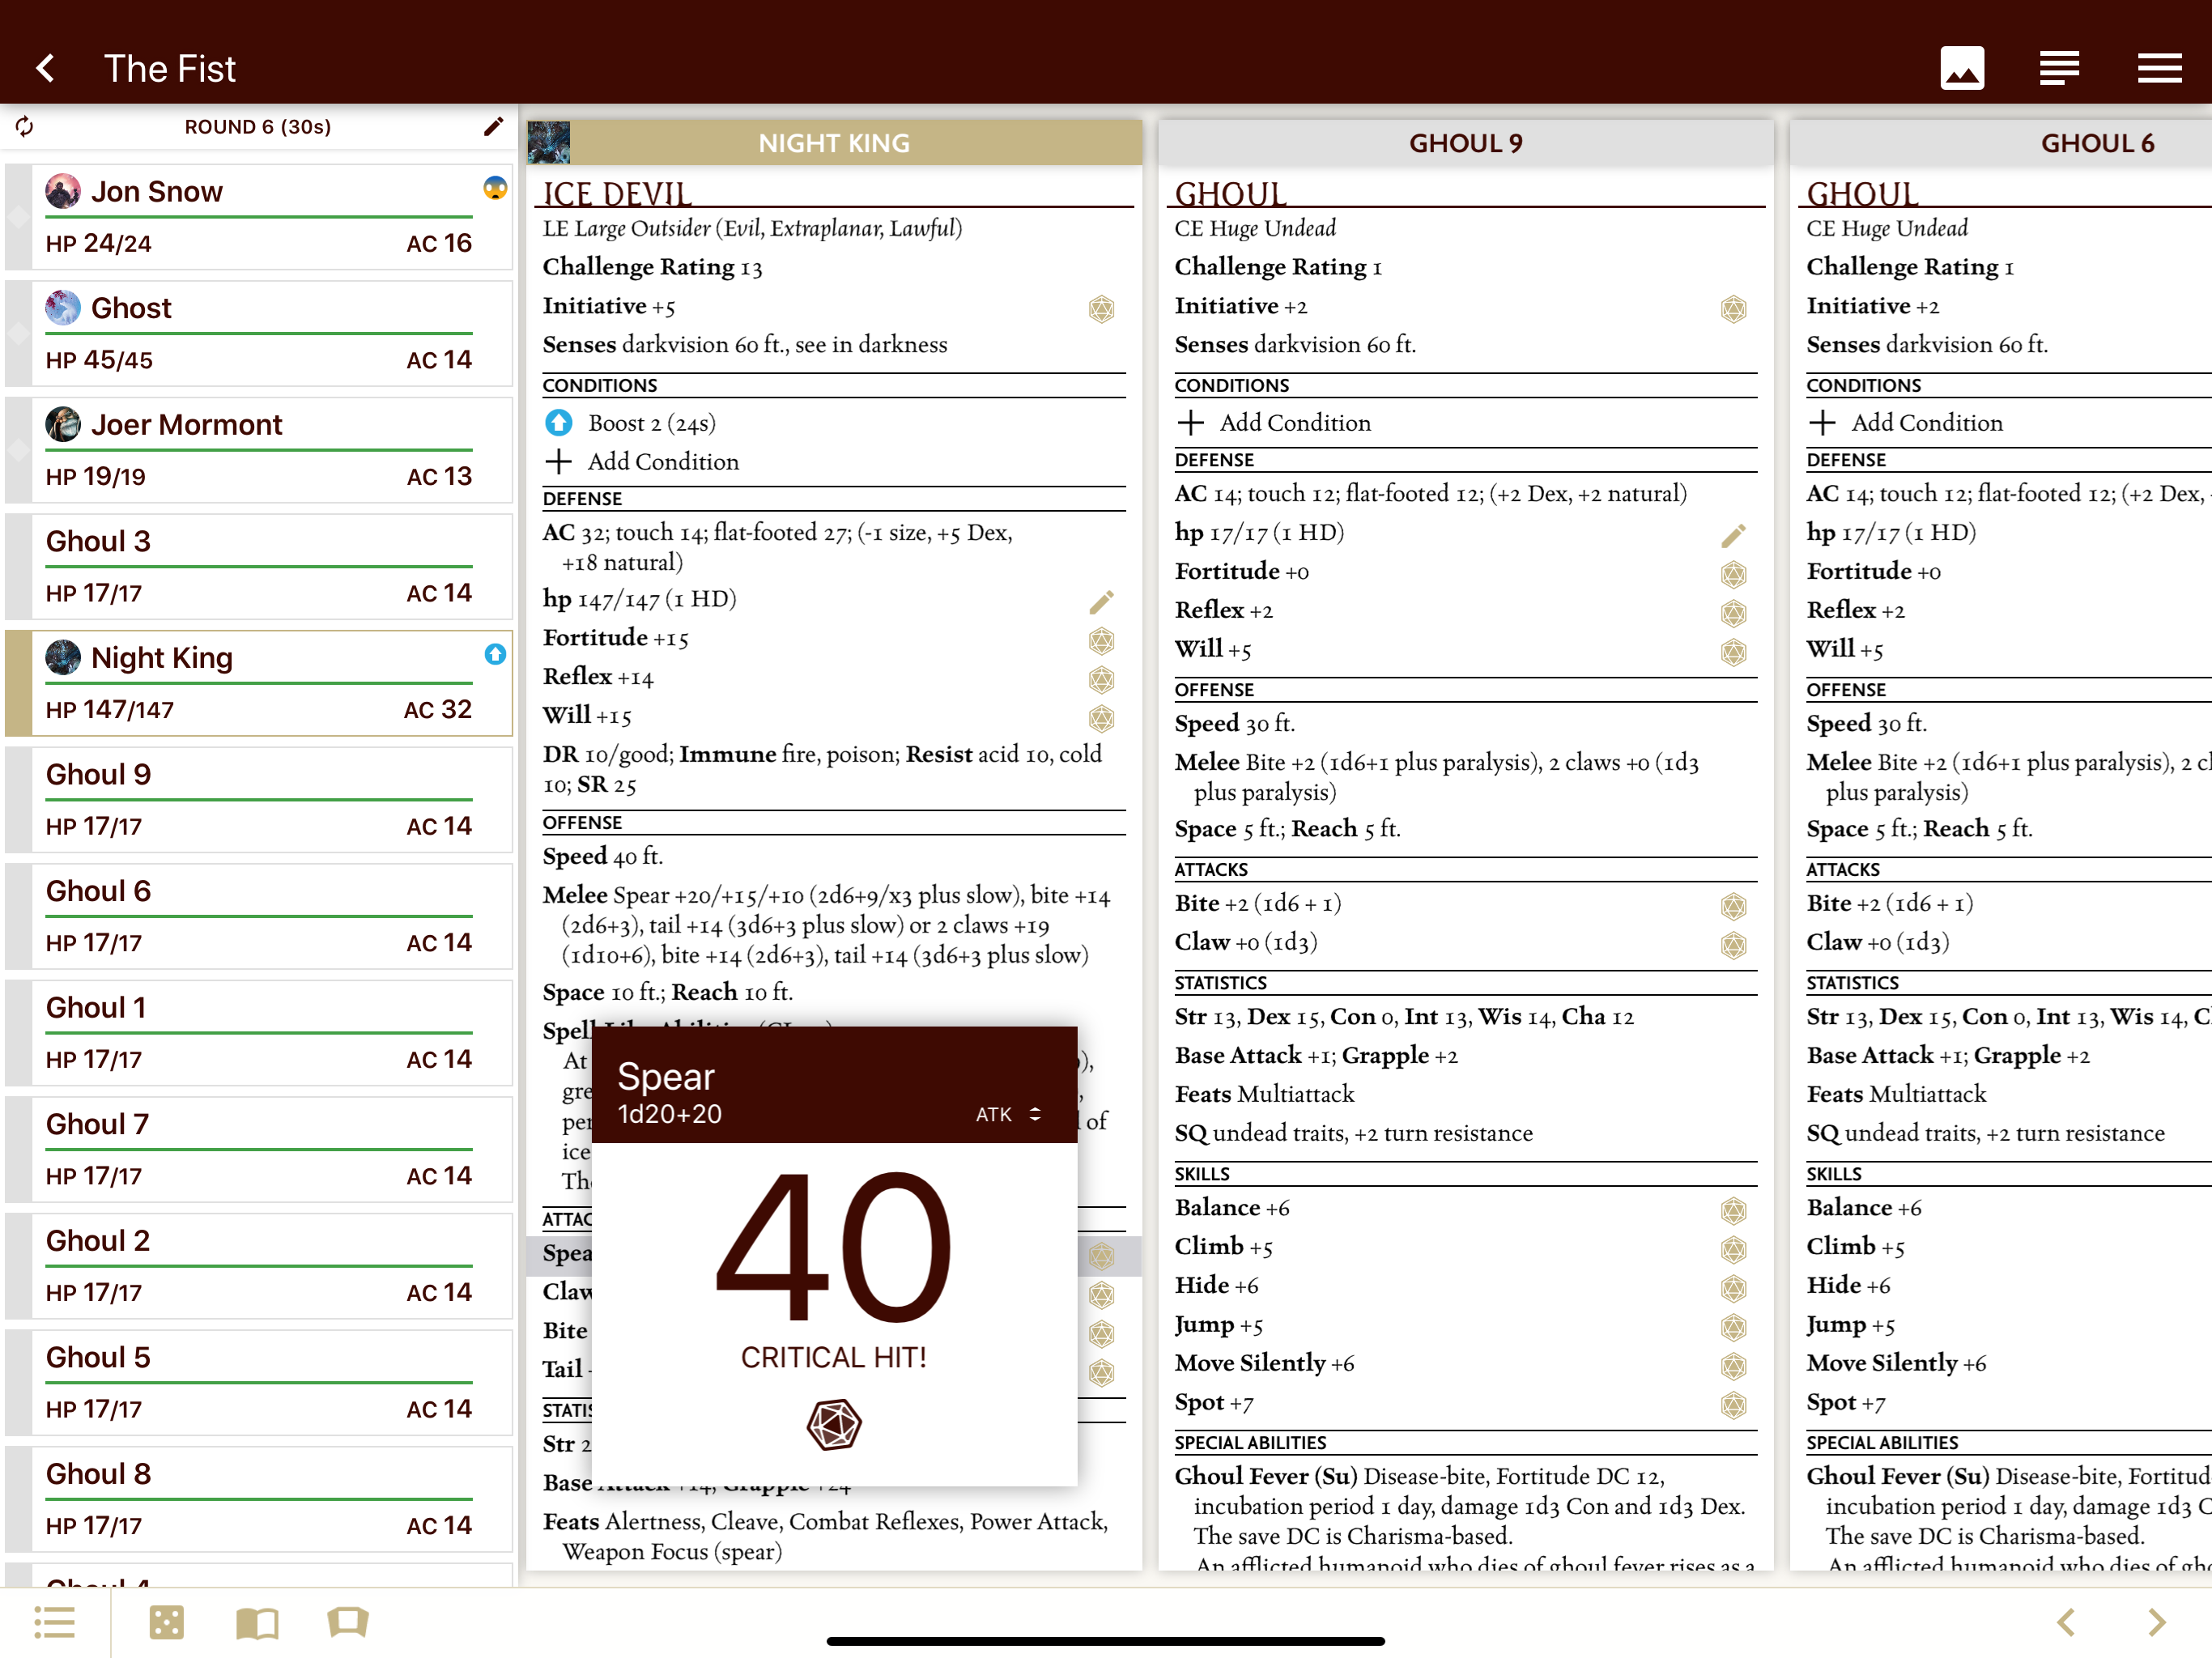Click the 'CRITICAL HIT!' result text
2212x1658 pixels.
834,1357
